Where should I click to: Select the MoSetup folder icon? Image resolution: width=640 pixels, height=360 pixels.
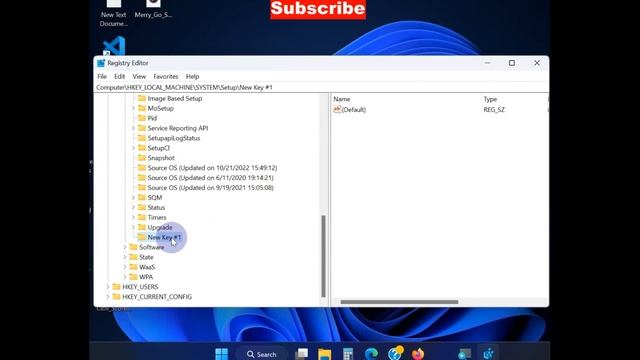point(142,108)
